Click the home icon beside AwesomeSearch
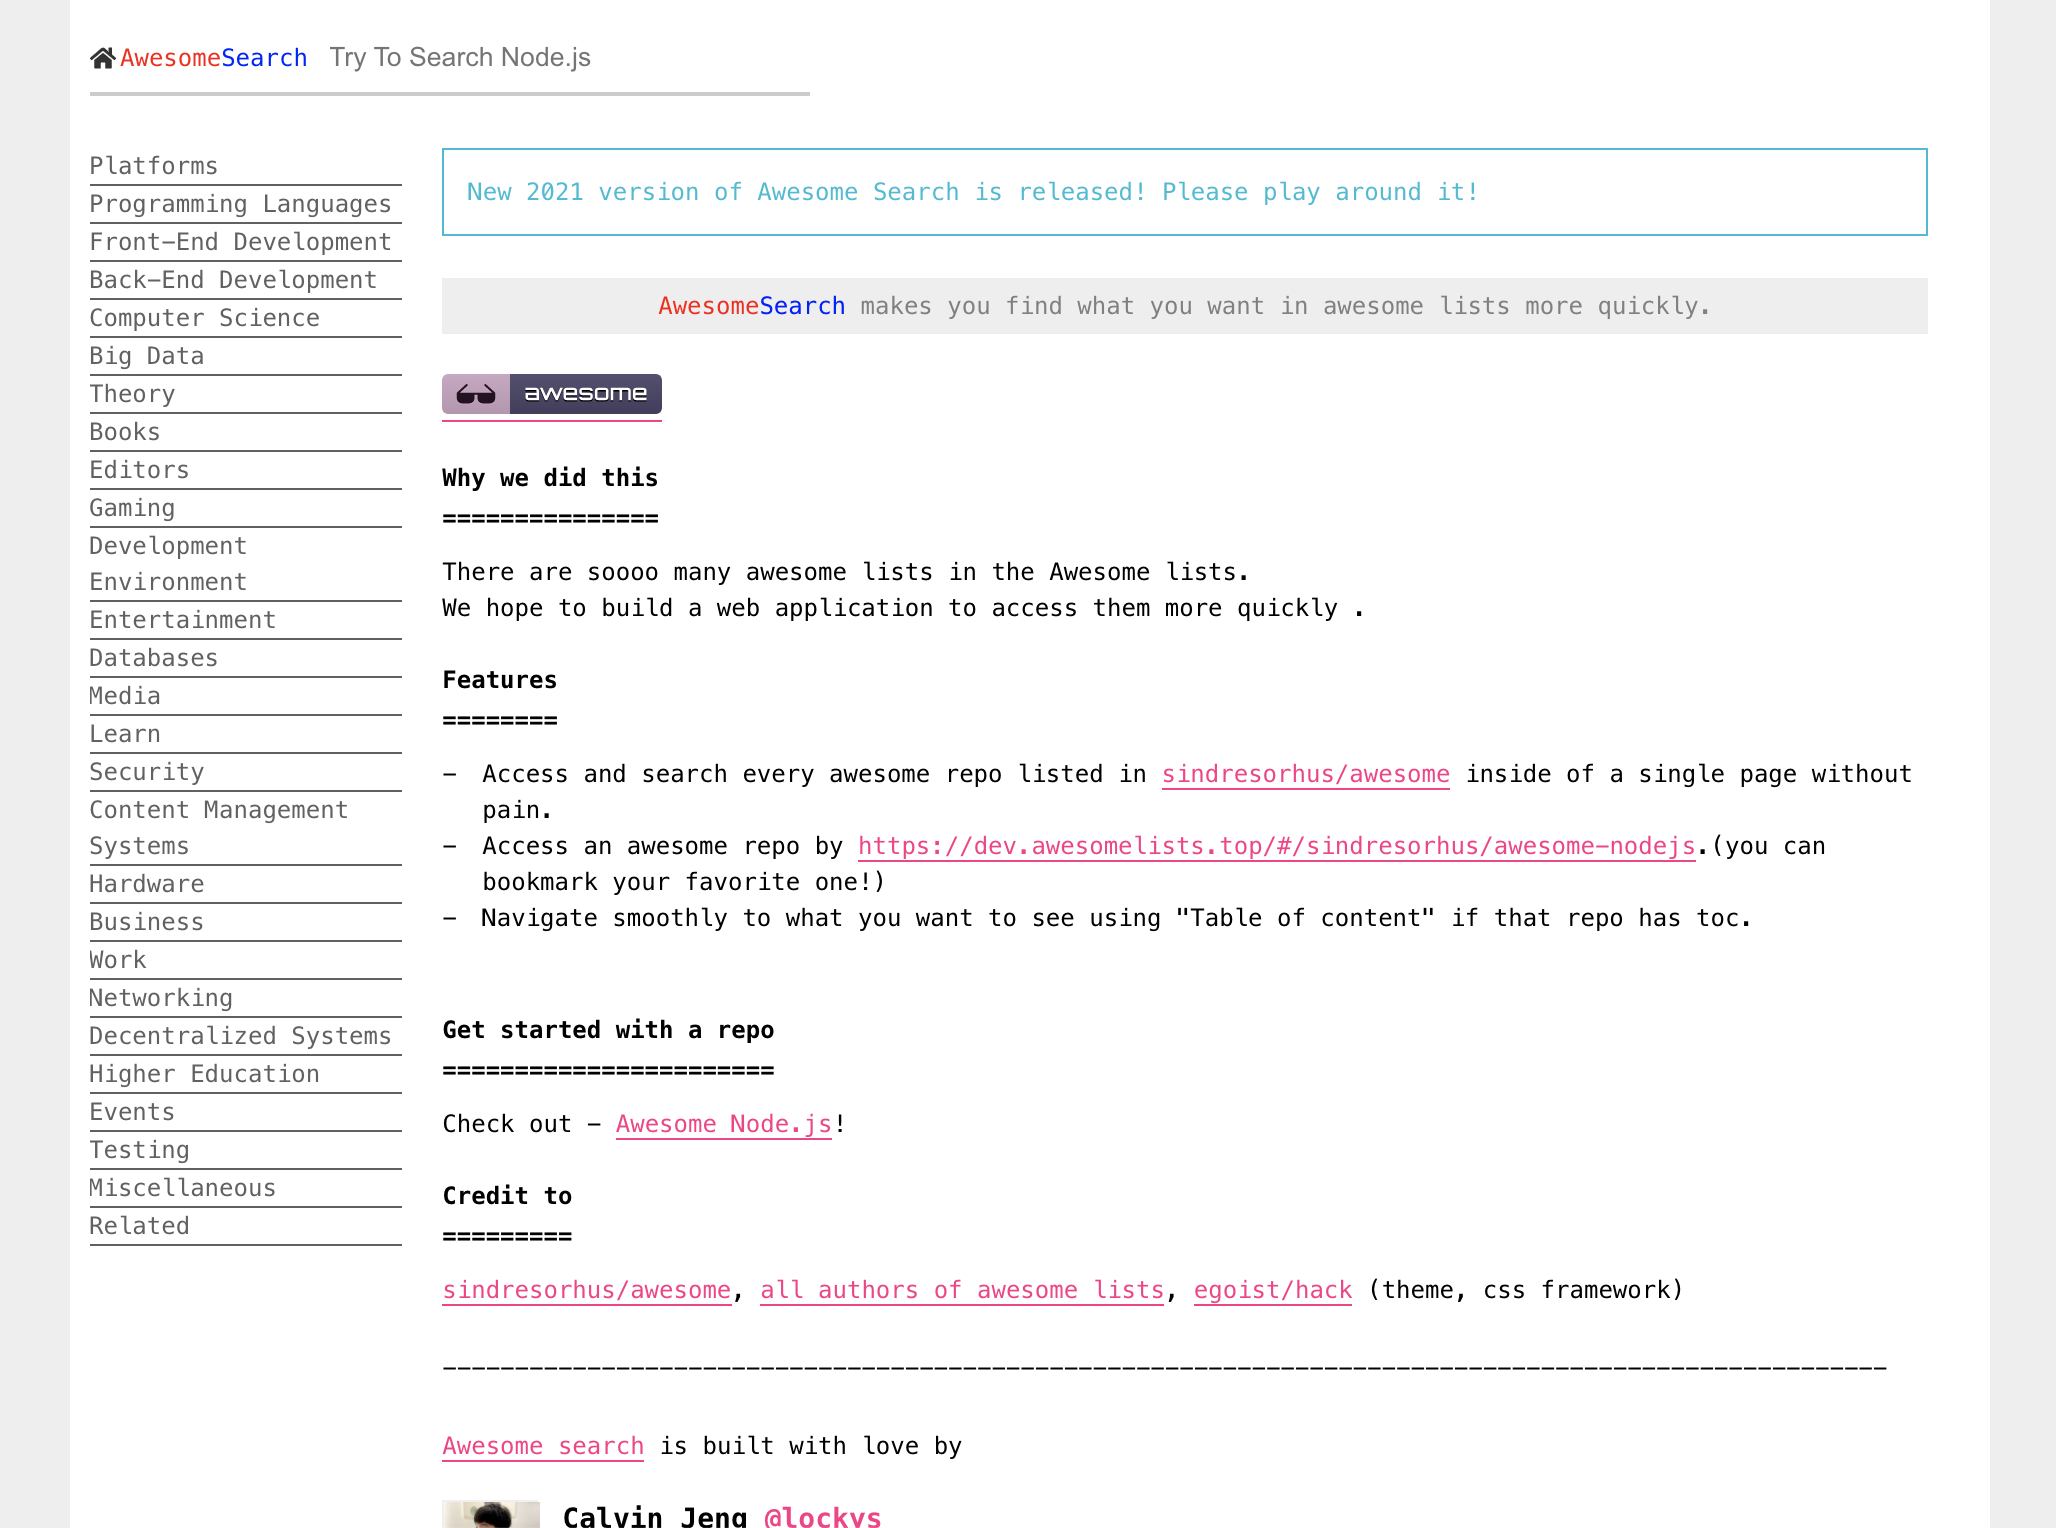Viewport: 2056px width, 1528px height. click(x=102, y=58)
